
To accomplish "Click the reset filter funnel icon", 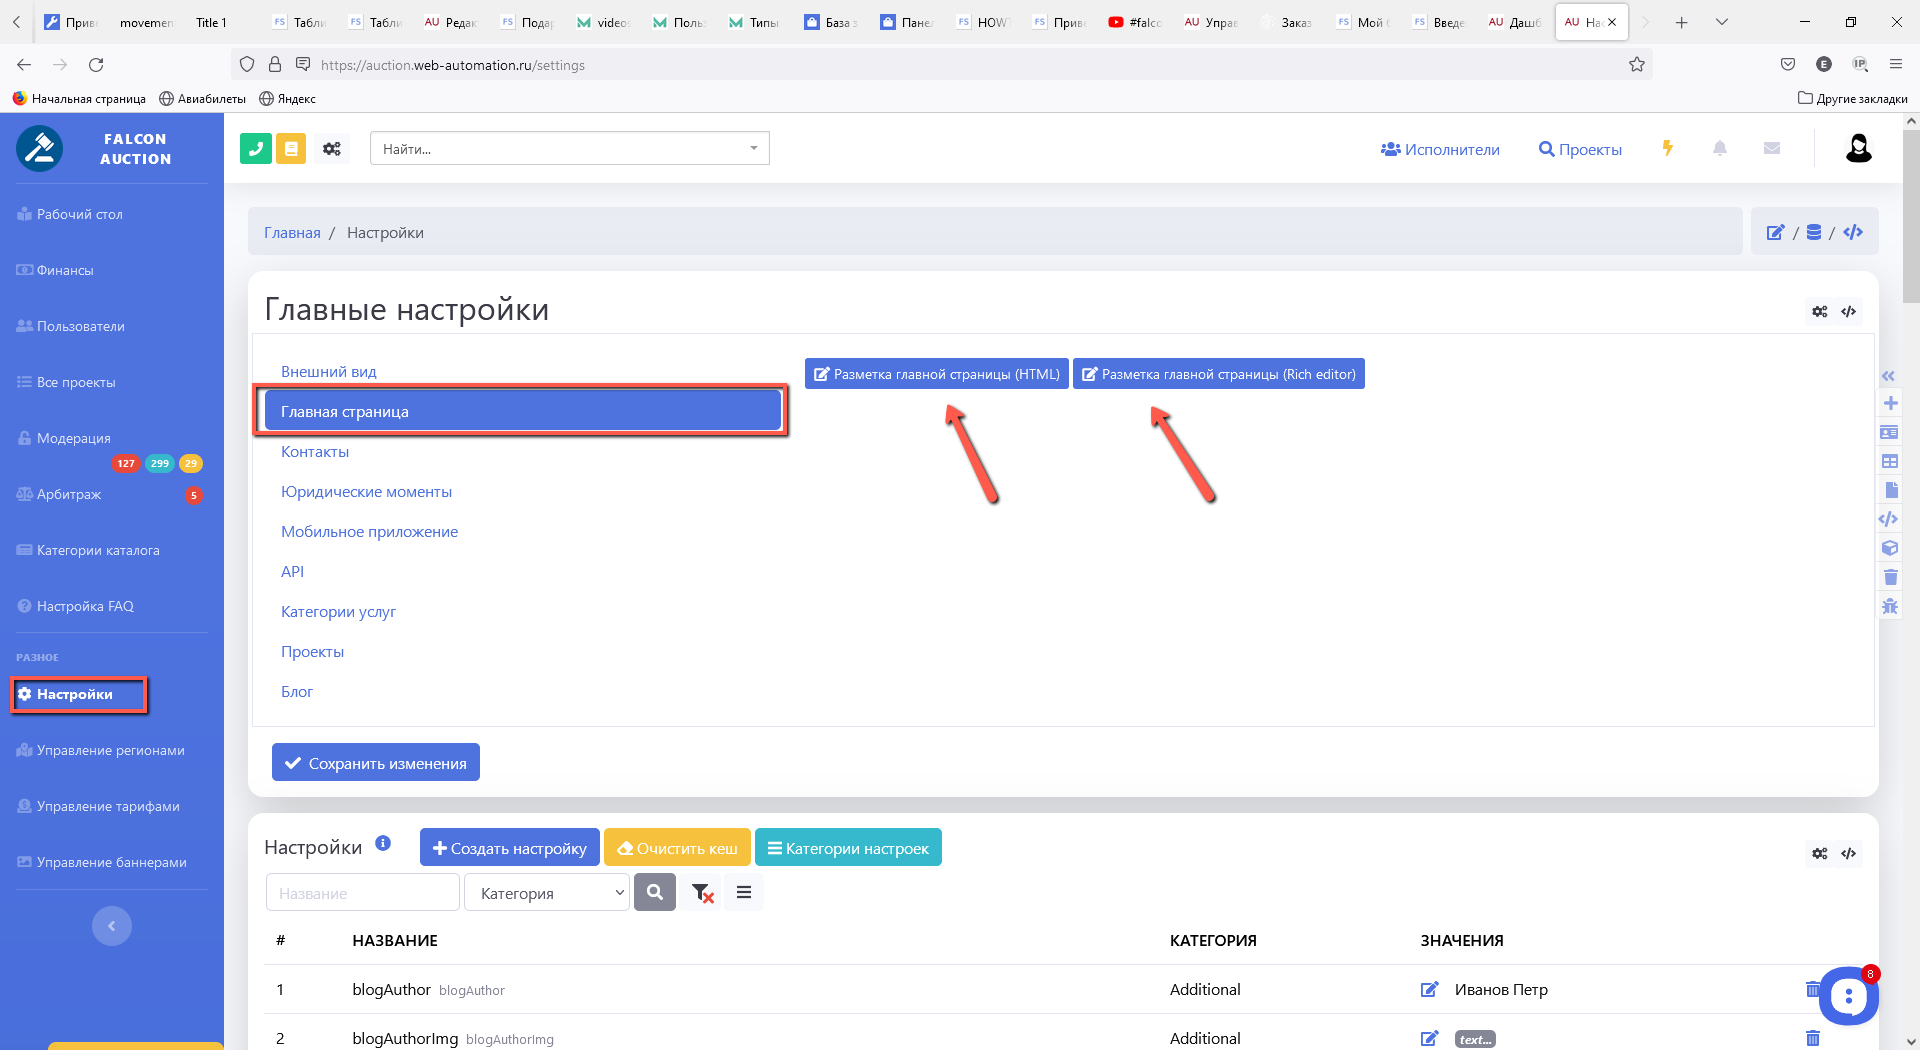I will tap(702, 893).
